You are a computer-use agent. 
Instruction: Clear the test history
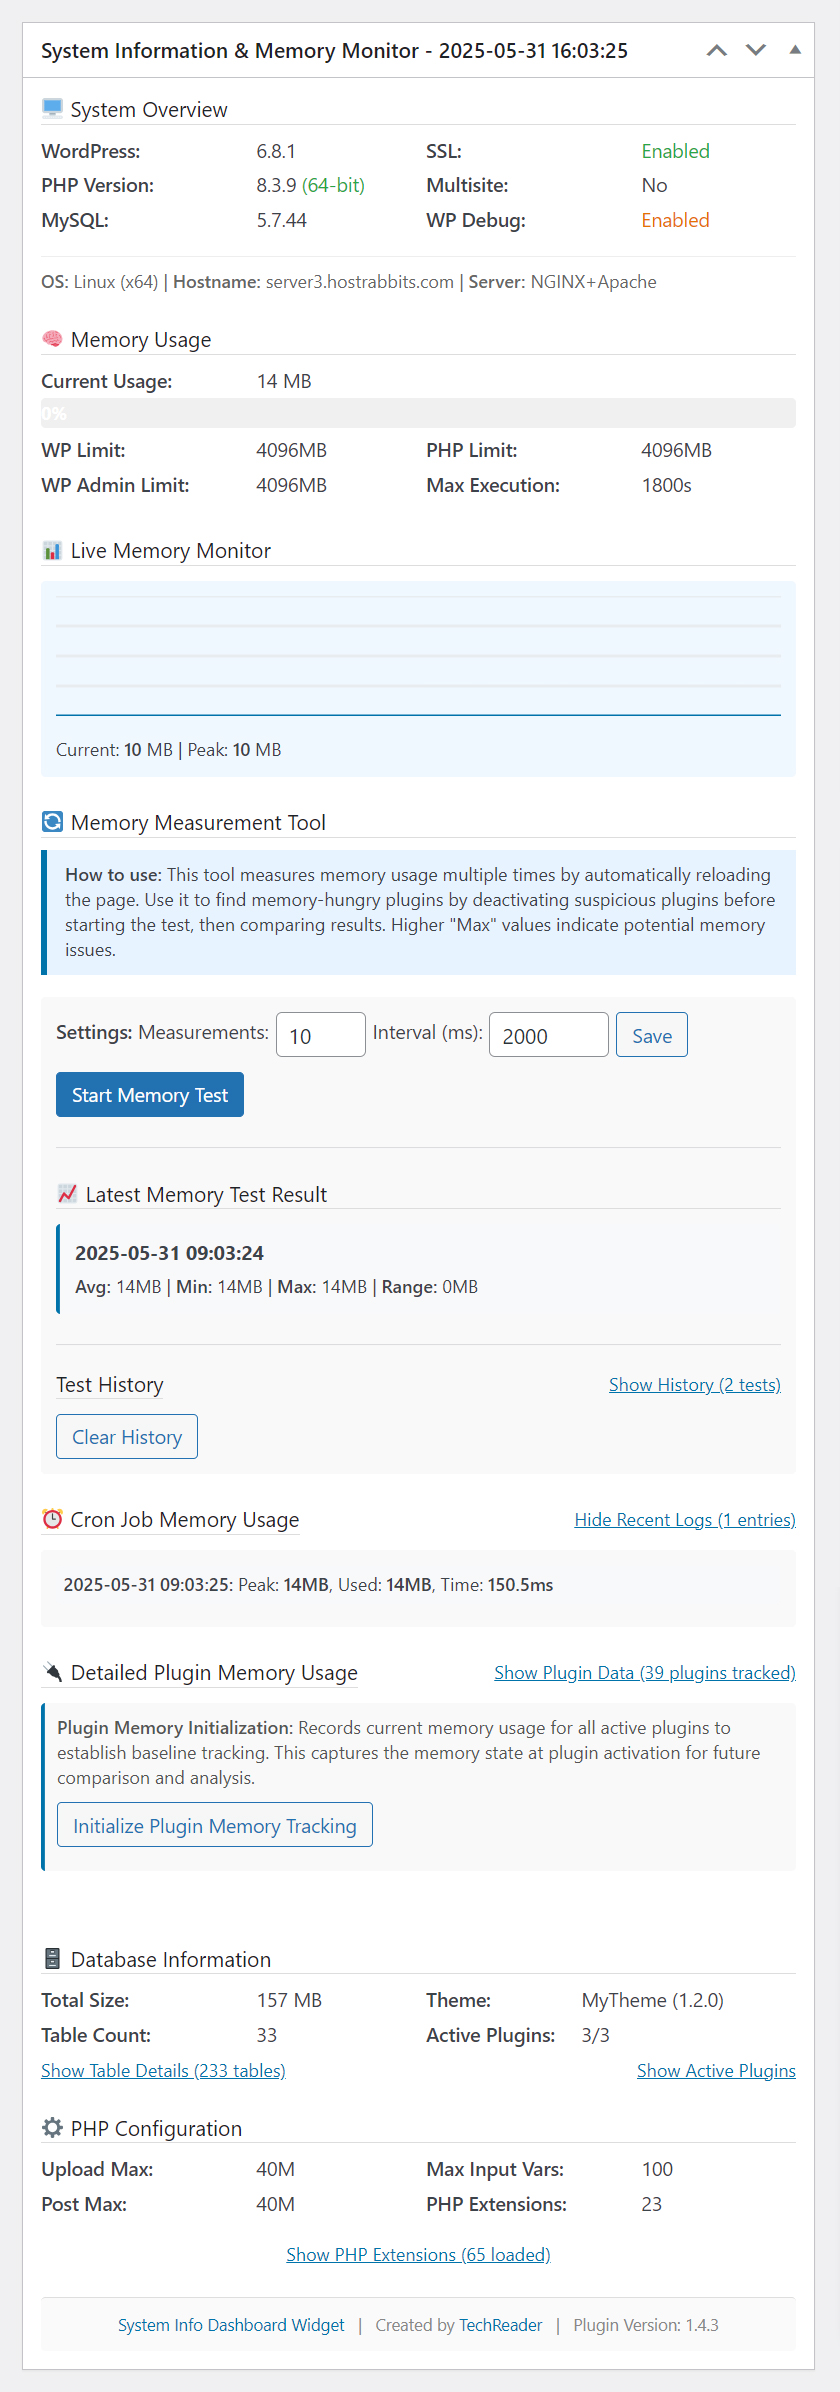coord(127,1437)
